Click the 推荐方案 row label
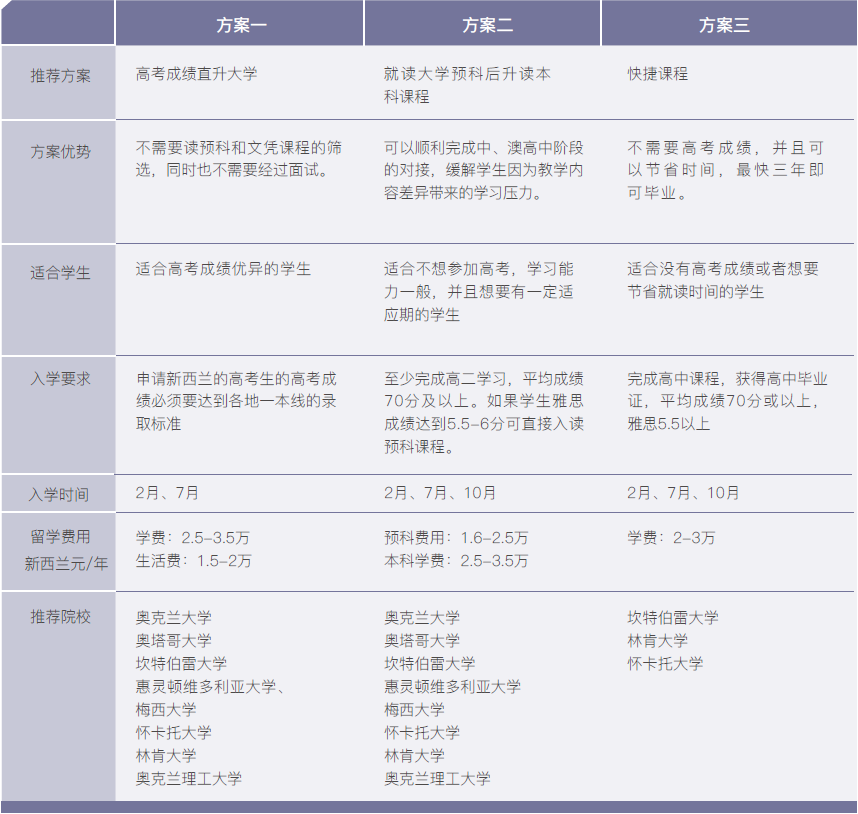 pos(60,75)
